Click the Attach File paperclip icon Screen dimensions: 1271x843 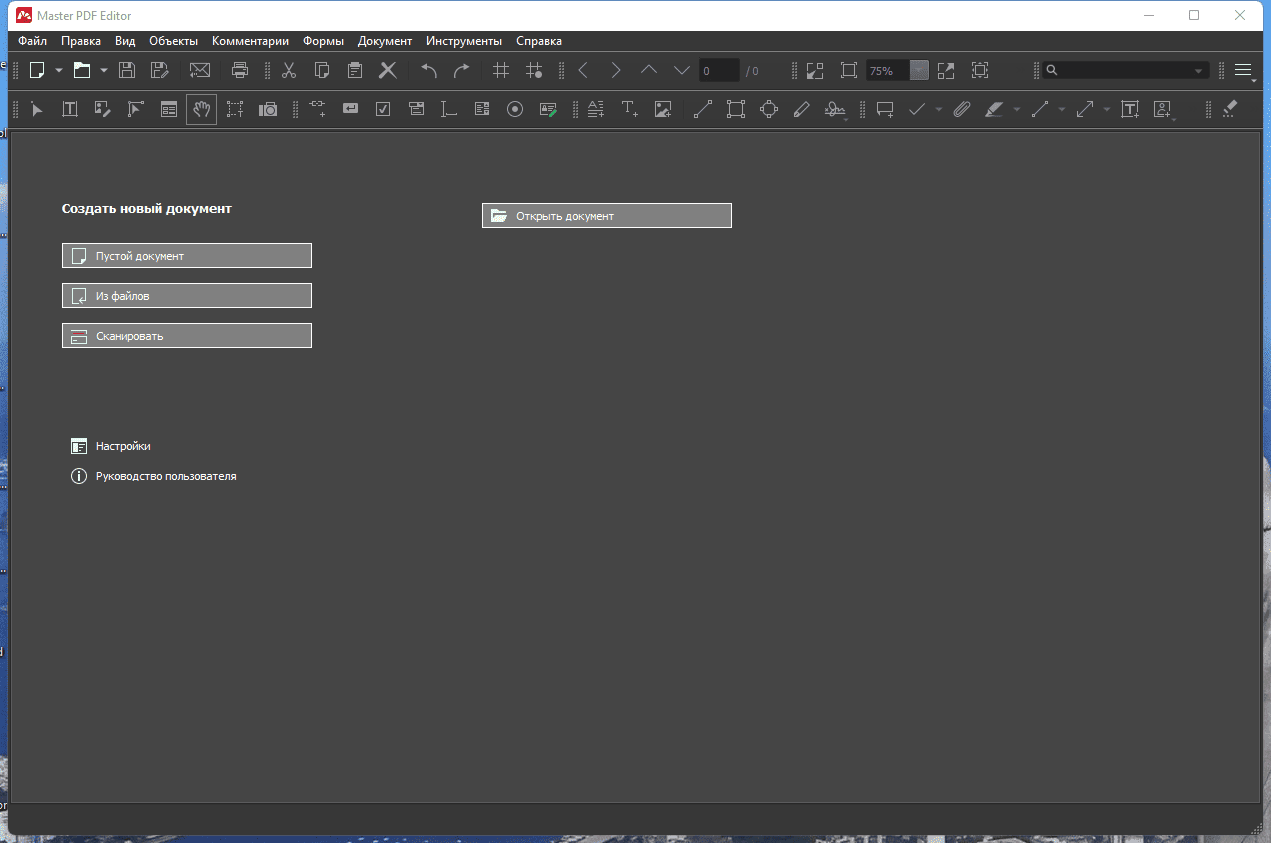[x=961, y=109]
